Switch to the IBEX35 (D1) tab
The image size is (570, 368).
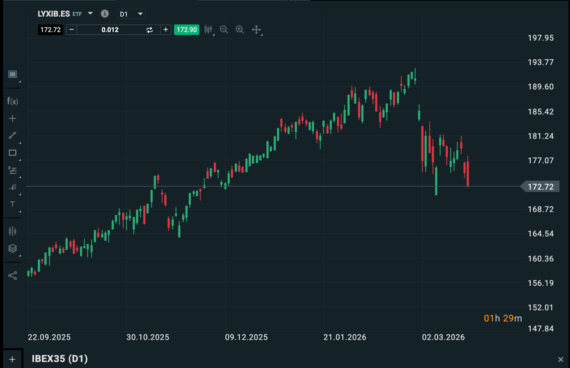60,359
